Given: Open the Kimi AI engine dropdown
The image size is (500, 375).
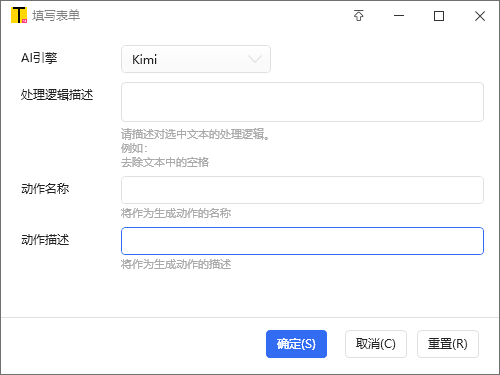Looking at the screenshot, I should 196,59.
